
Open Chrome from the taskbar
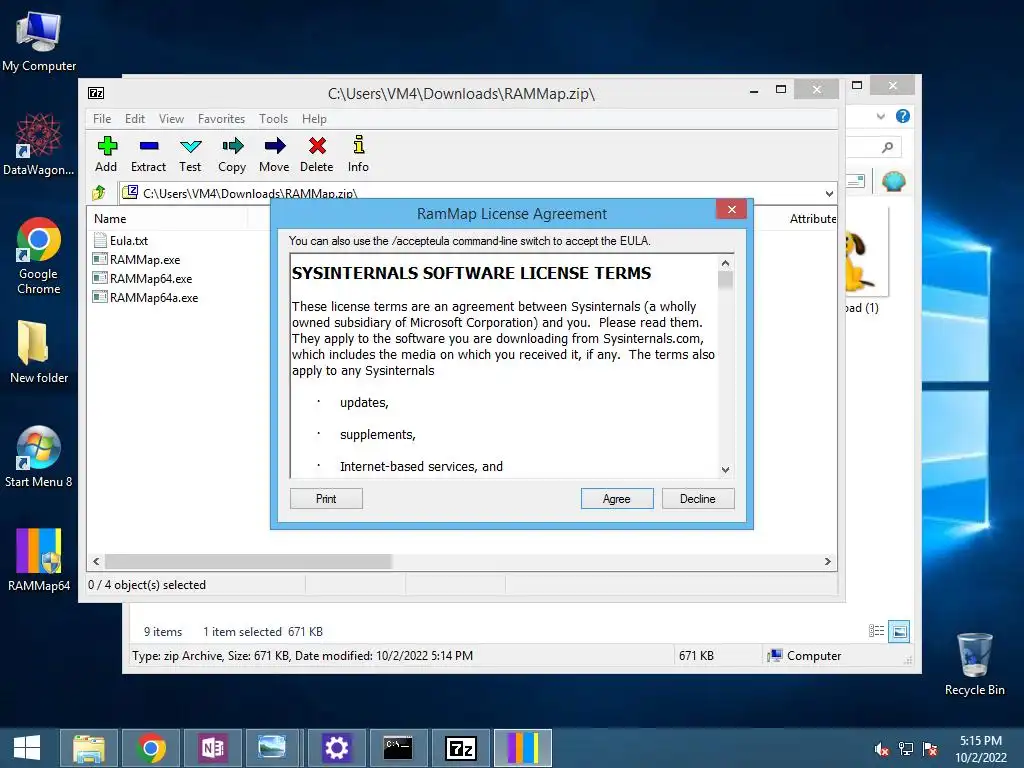point(151,748)
